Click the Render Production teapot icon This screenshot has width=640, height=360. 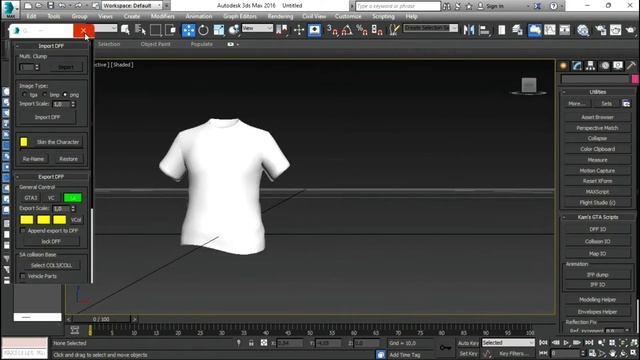pos(630,30)
